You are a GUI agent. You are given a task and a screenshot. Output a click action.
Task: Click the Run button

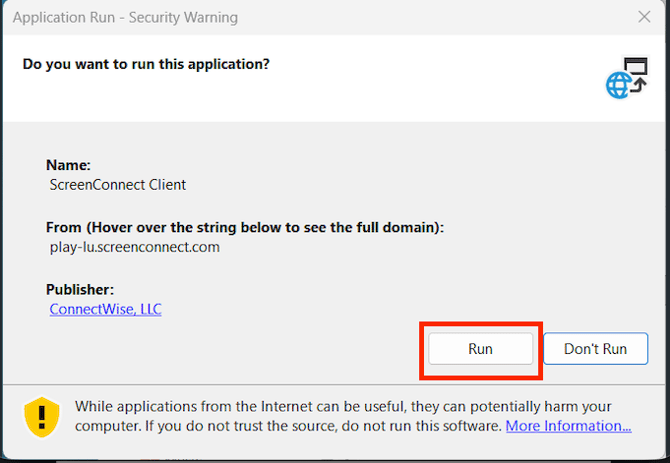(x=481, y=349)
